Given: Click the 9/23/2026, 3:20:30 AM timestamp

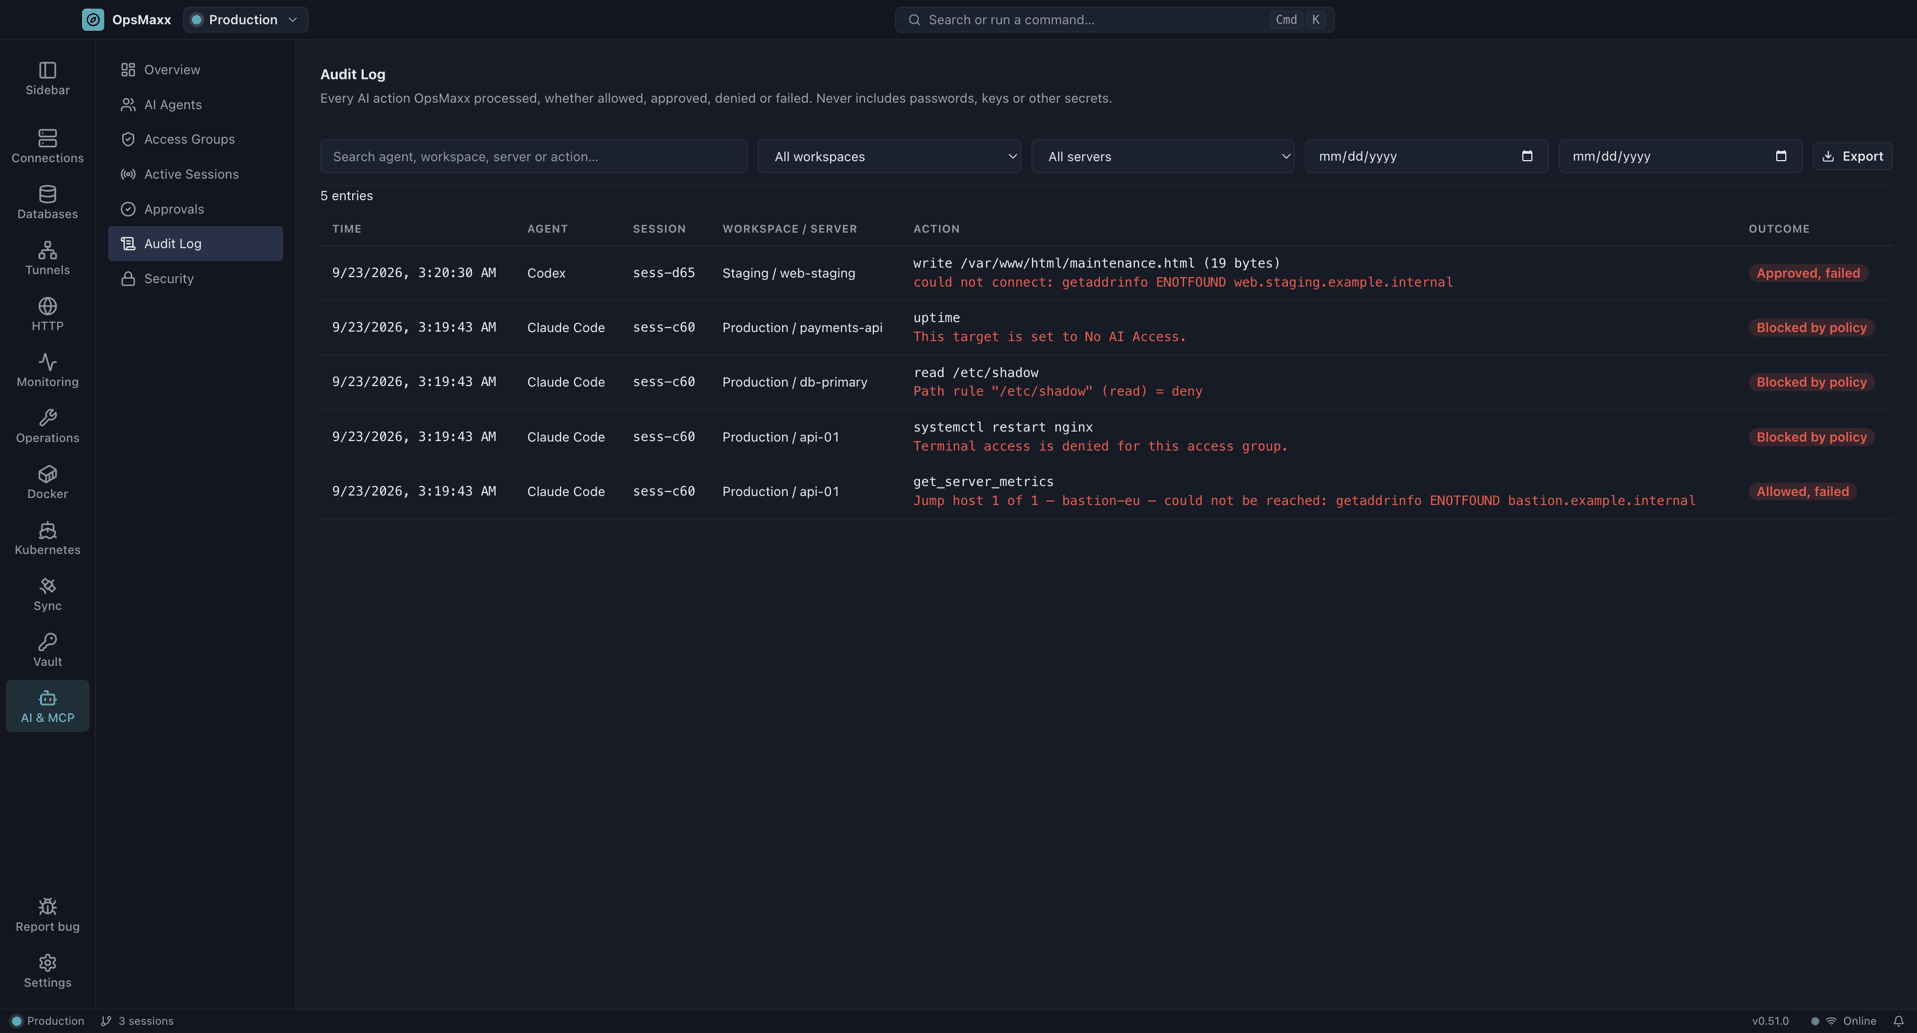Looking at the screenshot, I should pos(414,273).
